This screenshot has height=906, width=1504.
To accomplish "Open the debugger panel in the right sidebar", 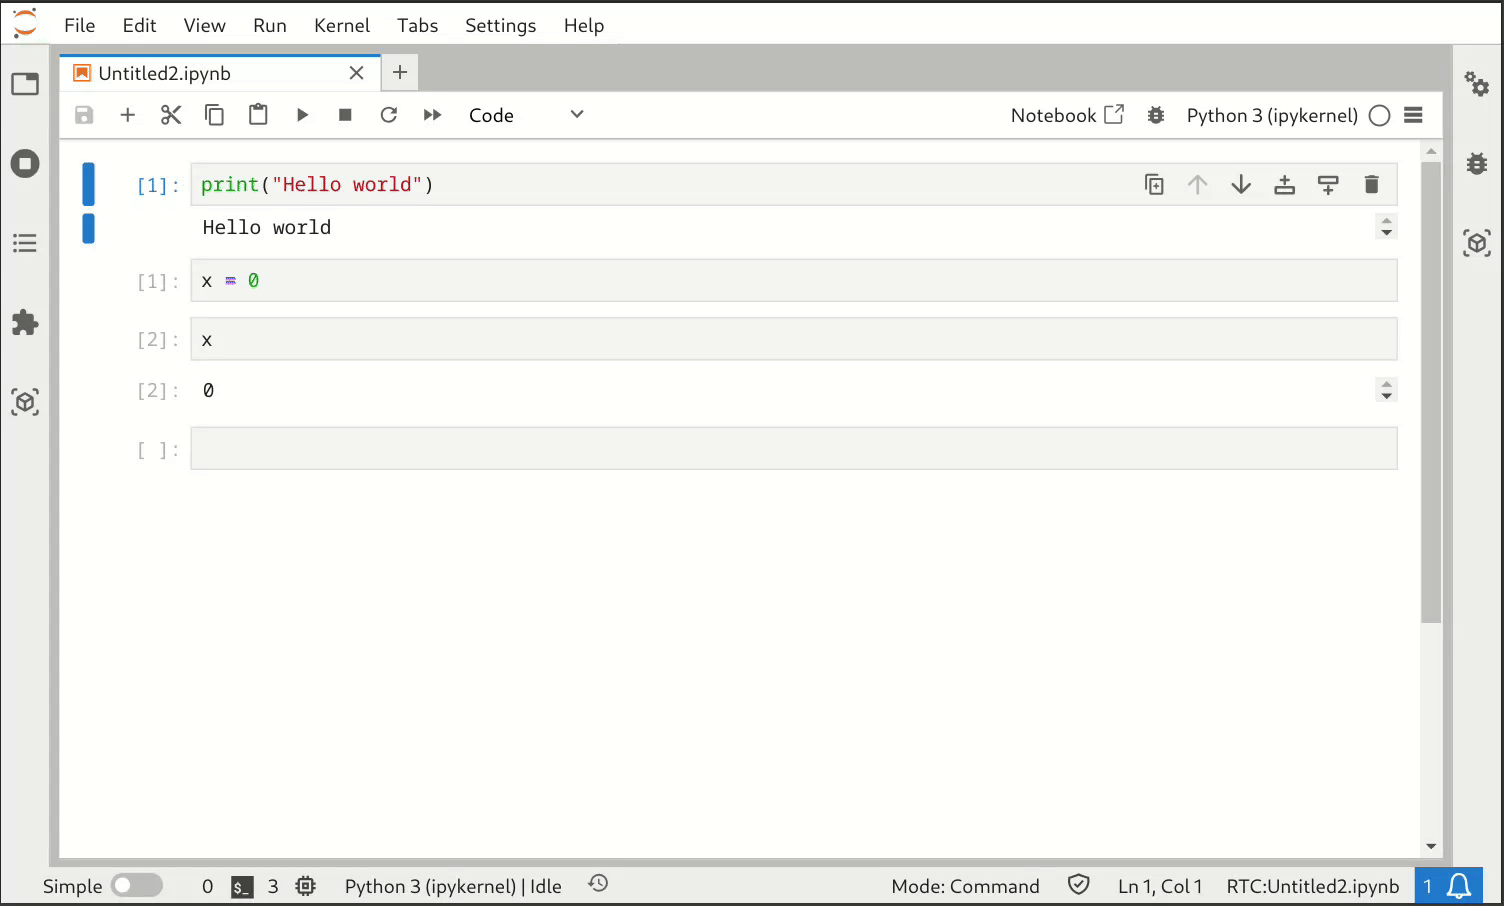I will pos(1477,163).
